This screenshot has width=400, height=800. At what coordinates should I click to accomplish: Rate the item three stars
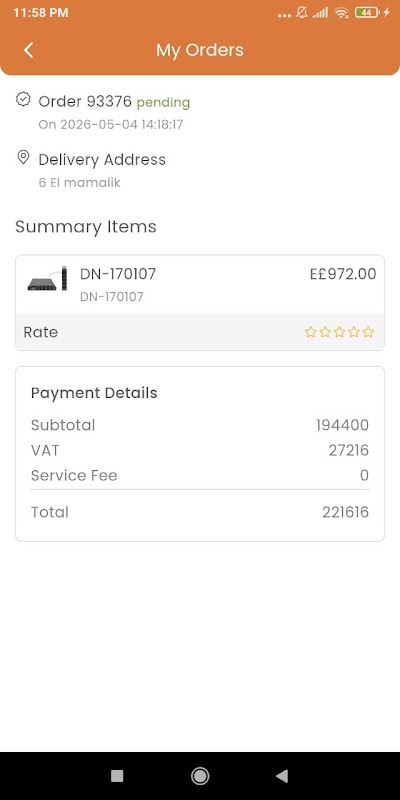pyautogui.click(x=339, y=332)
